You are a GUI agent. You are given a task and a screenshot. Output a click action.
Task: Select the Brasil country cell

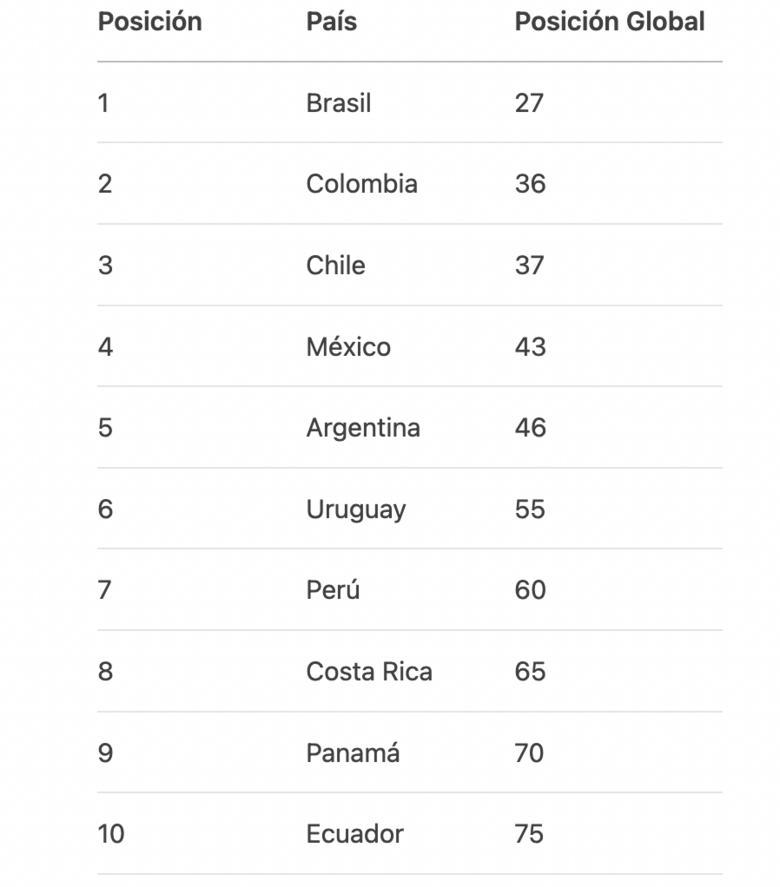[x=339, y=103]
